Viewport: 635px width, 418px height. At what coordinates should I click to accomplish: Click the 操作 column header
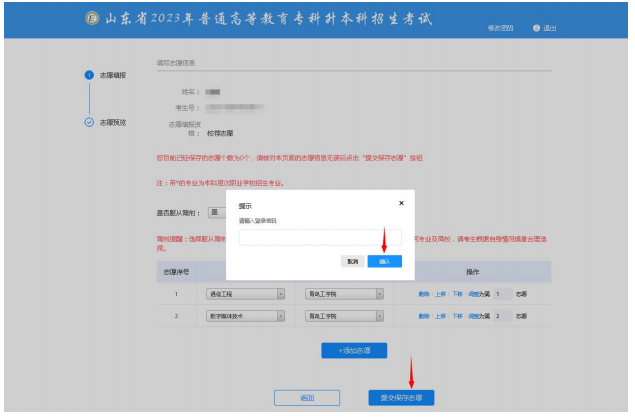[472, 272]
